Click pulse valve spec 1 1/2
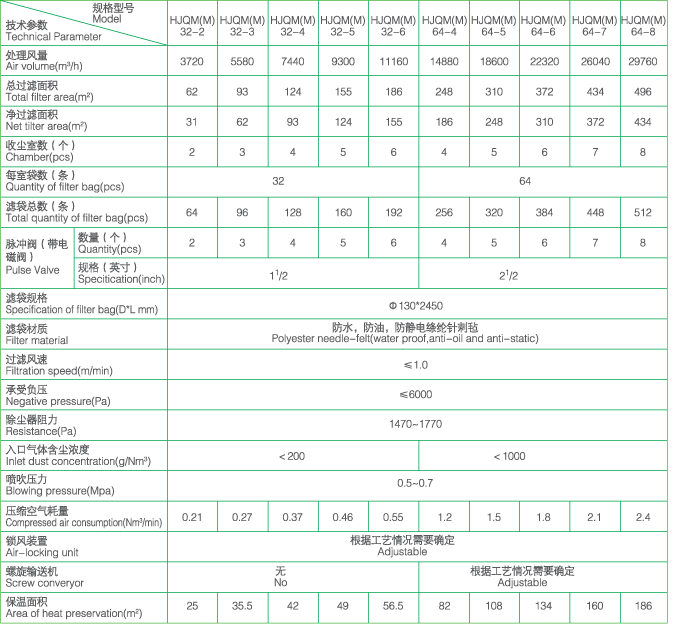Viewport: 674px width, 629px height. click(278, 275)
